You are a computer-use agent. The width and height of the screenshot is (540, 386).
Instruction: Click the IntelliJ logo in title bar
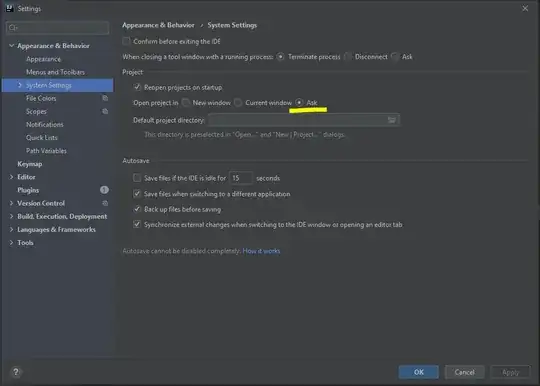coord(10,8)
